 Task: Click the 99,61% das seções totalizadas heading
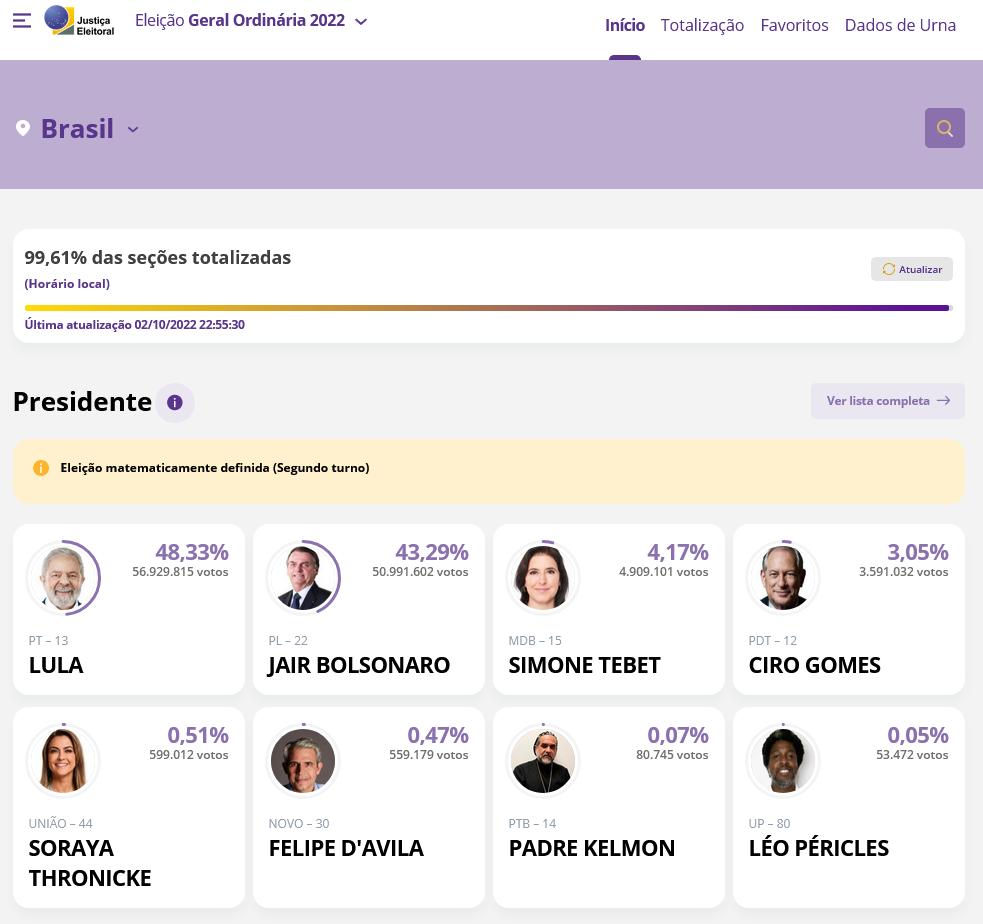pos(157,258)
